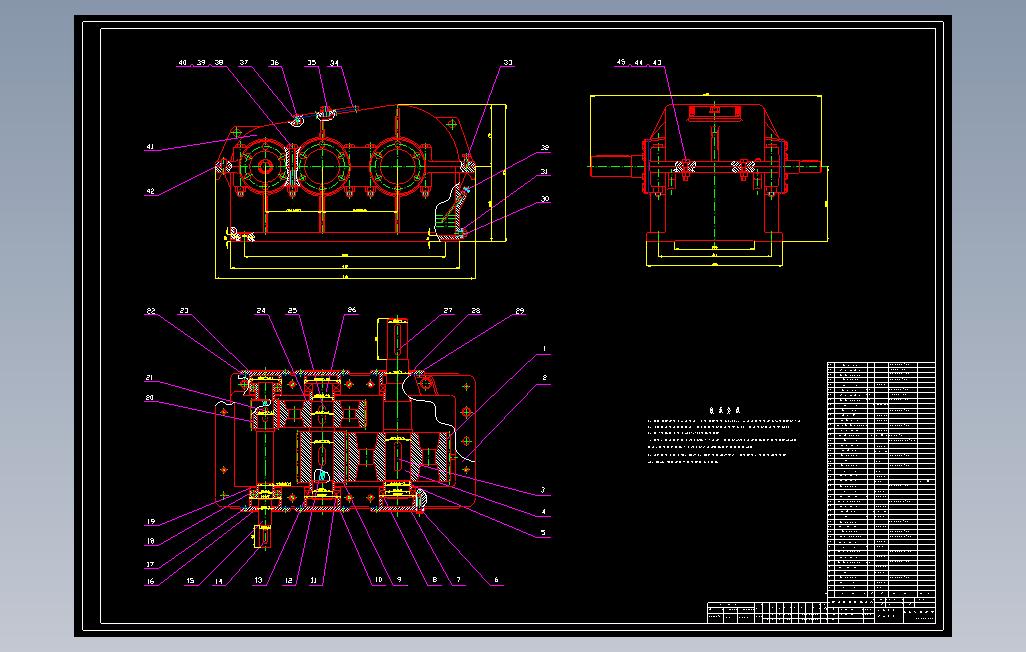Click part callout number 15
Screen dimensions: 1026x652
(190, 581)
